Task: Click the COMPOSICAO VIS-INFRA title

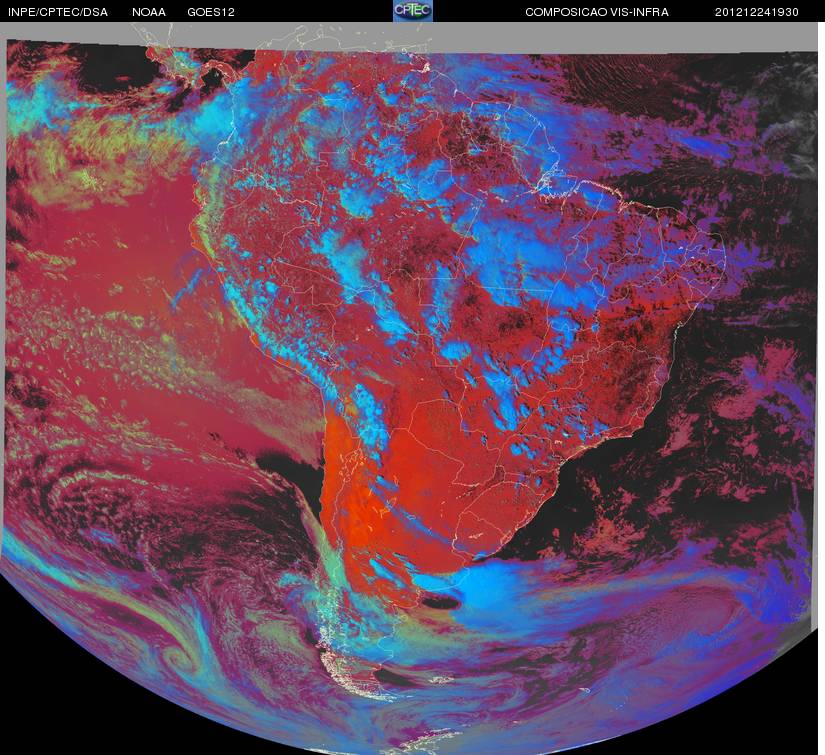Action: [x=597, y=12]
